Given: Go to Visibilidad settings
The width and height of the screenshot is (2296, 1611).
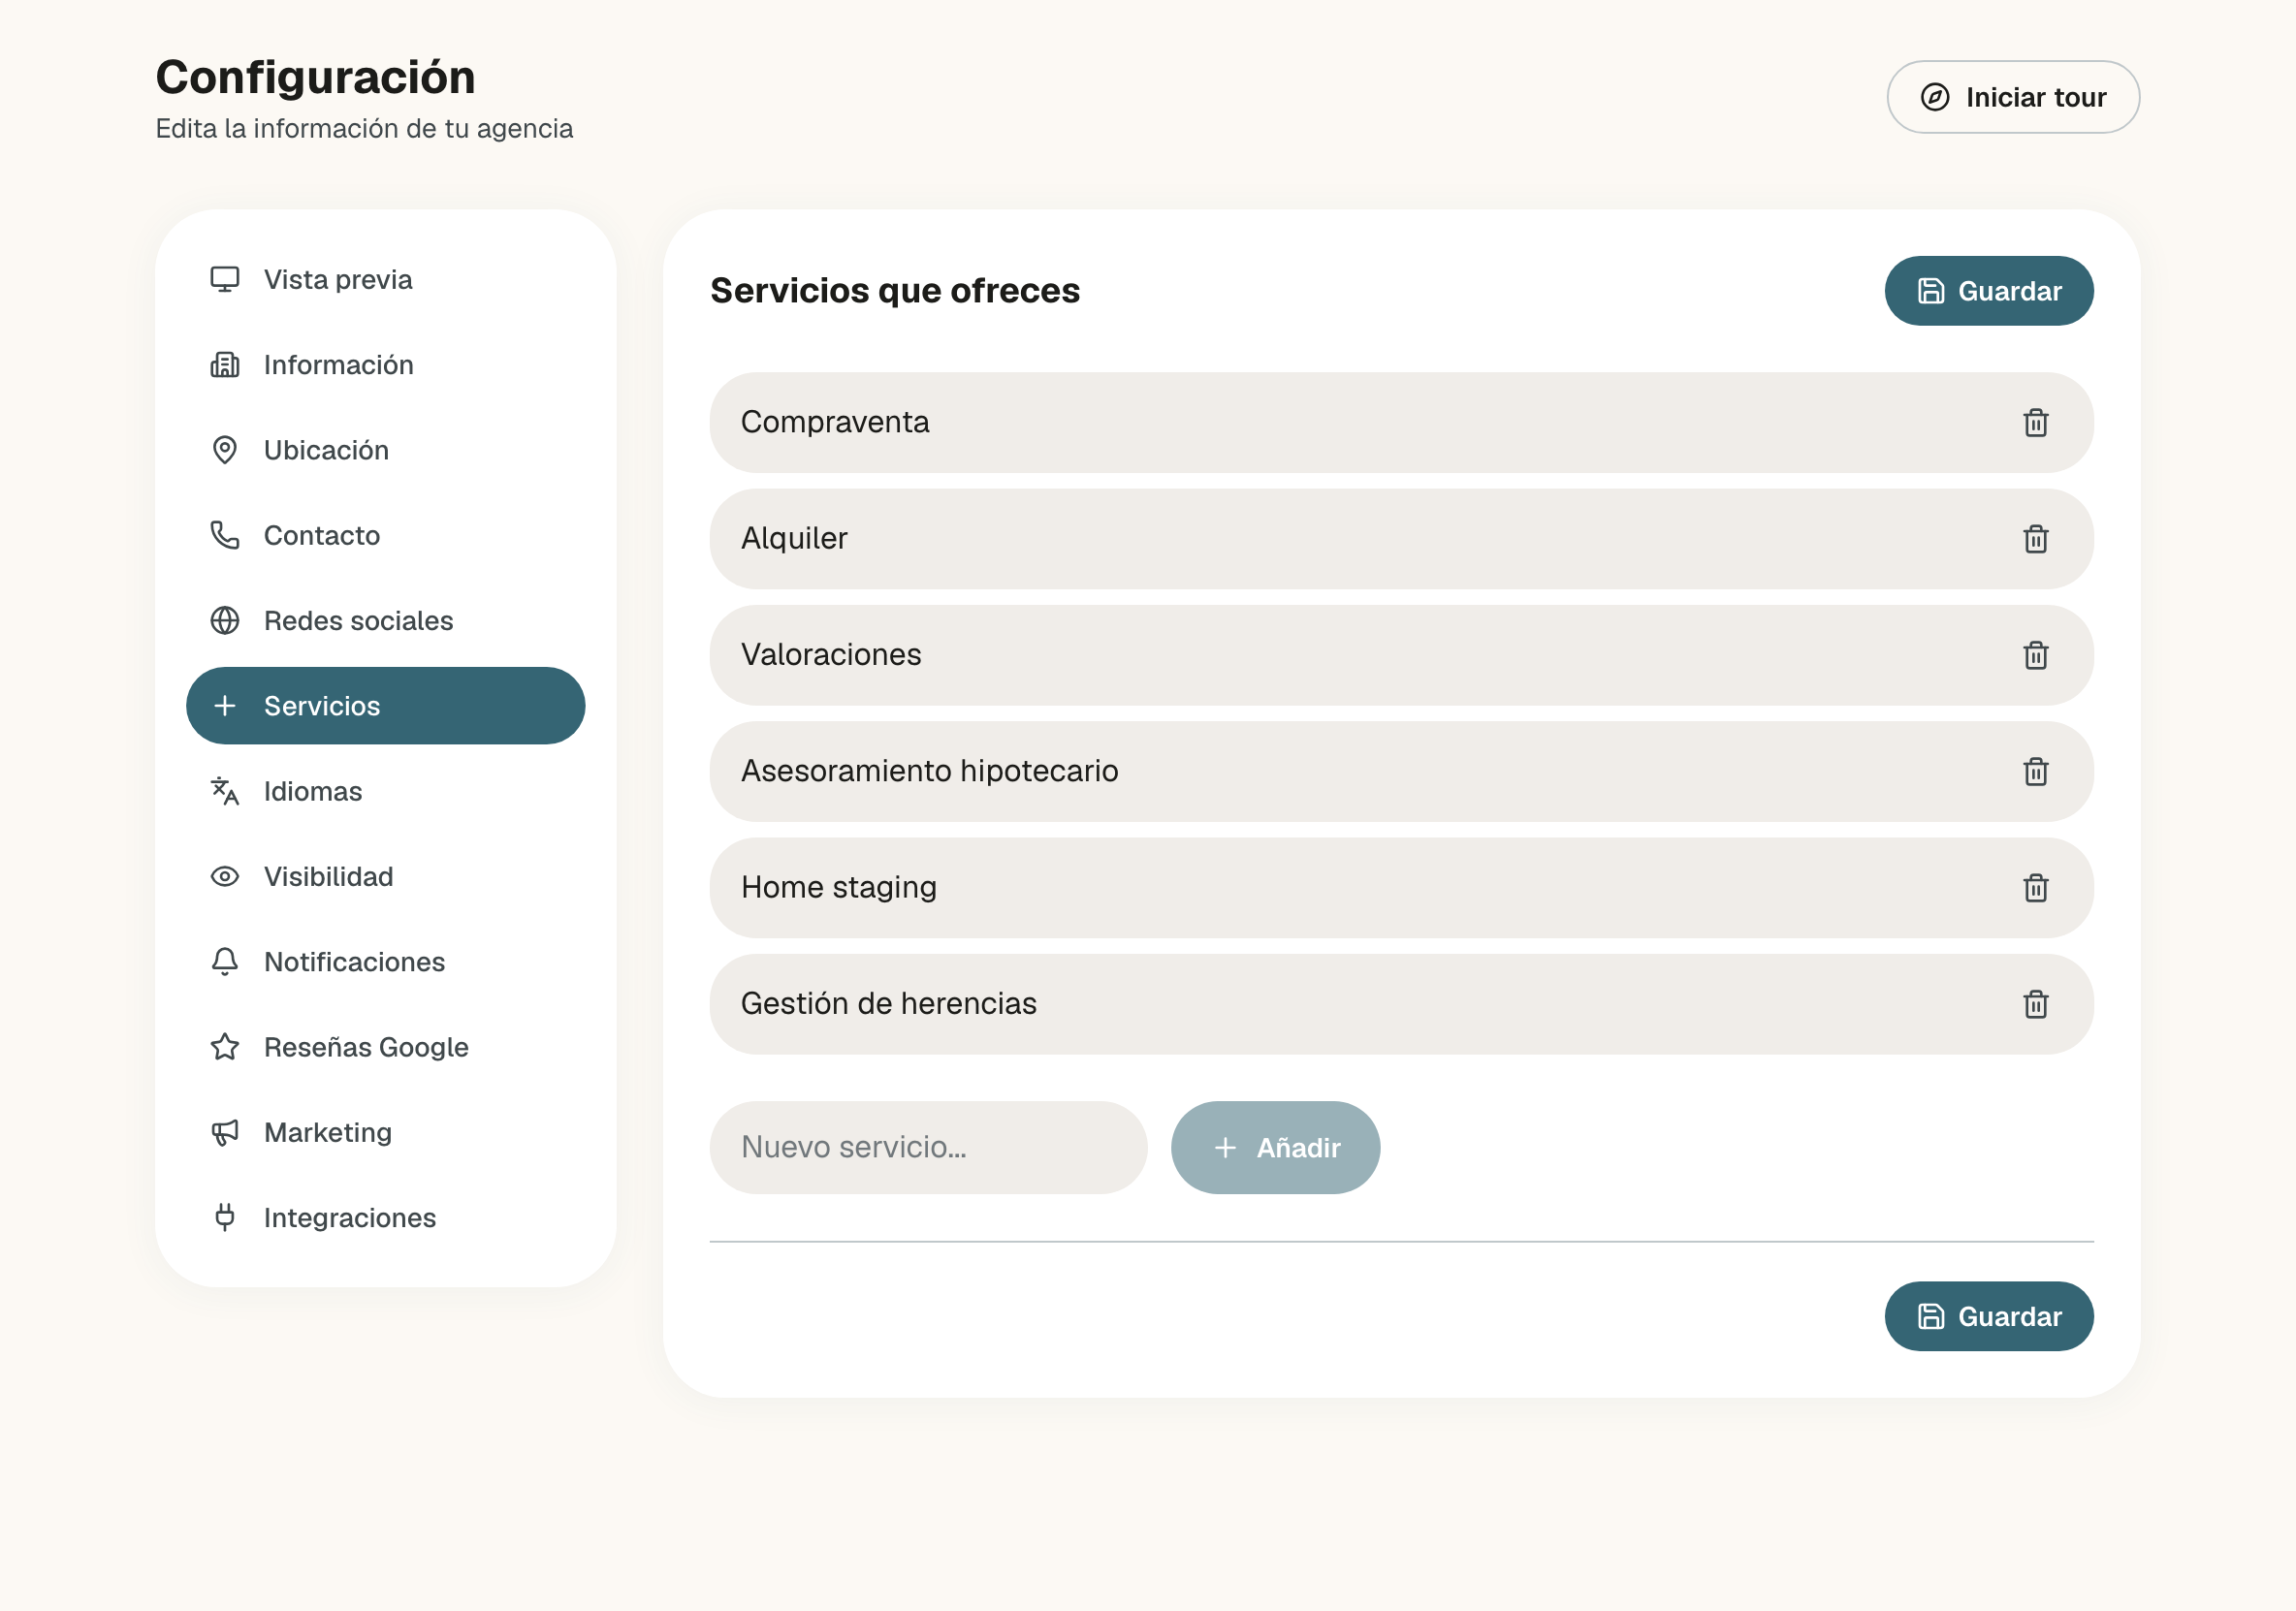Looking at the screenshot, I should tap(385, 876).
